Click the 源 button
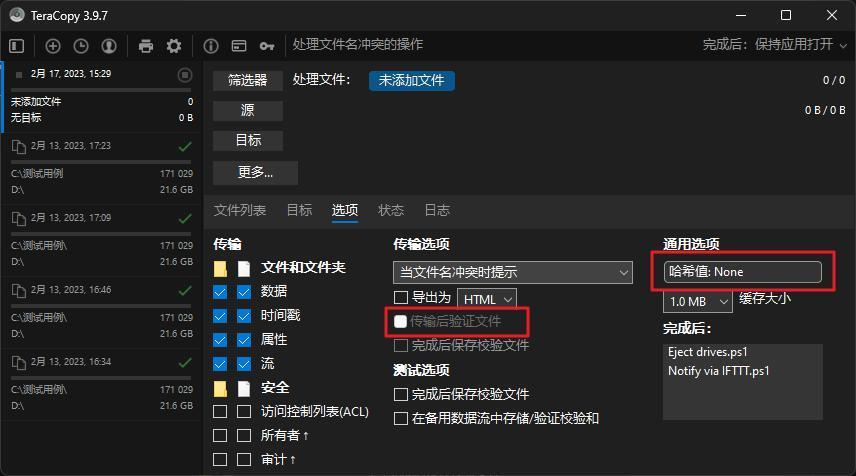The image size is (856, 476). (x=248, y=110)
